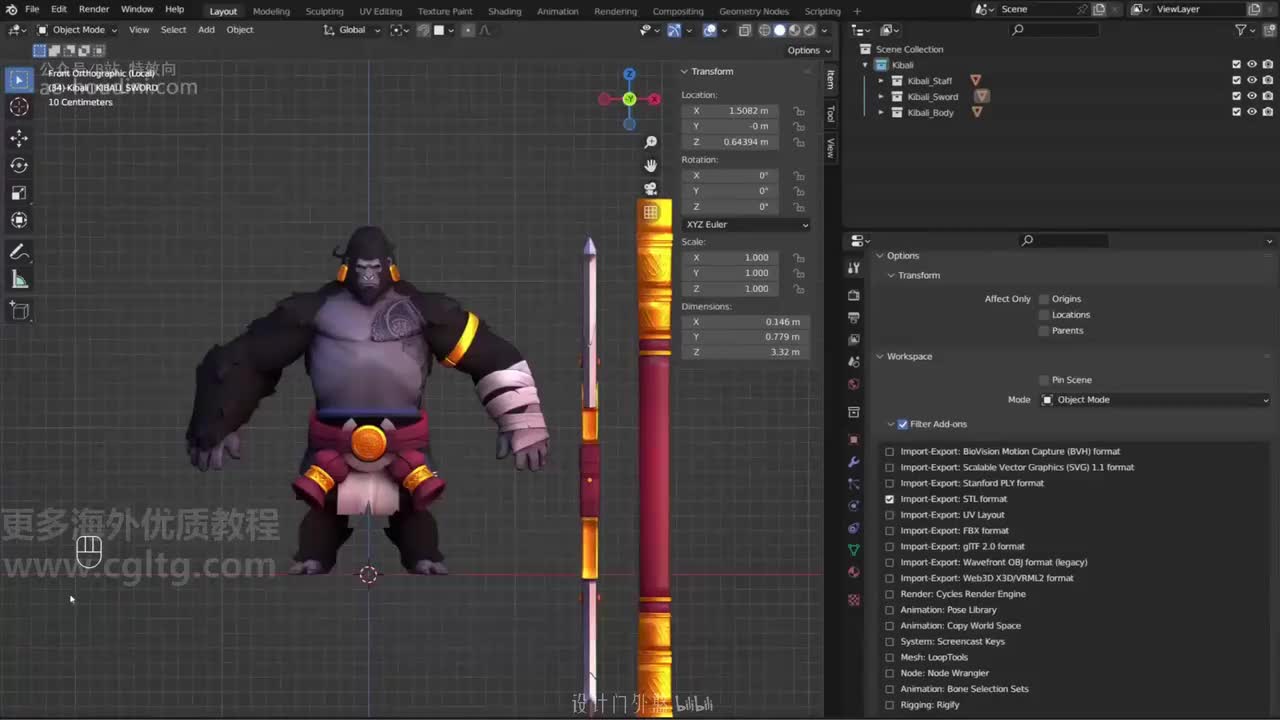
Task: Enable the Pin Scene checkbox
Action: [x=1044, y=380]
